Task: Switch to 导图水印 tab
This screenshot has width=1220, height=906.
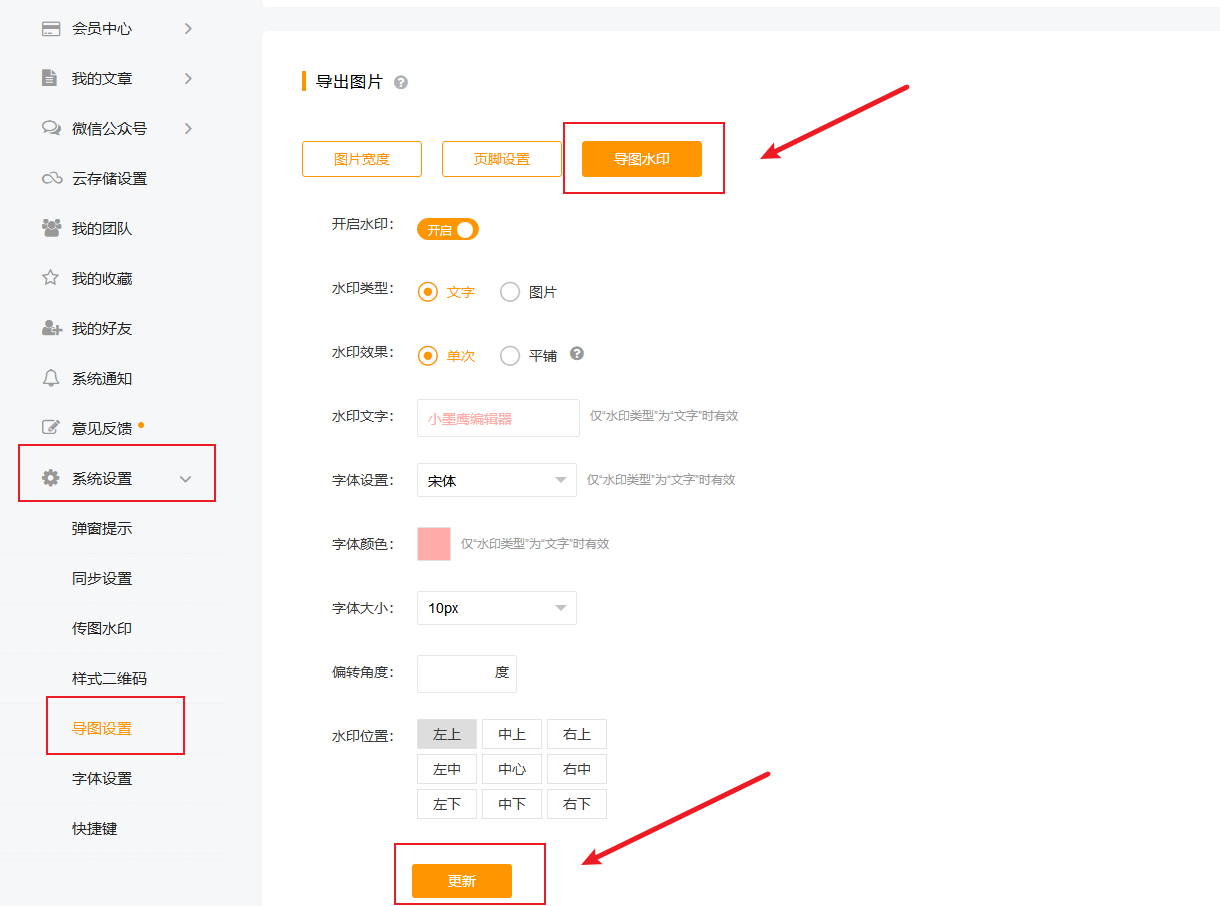Action: click(642, 159)
